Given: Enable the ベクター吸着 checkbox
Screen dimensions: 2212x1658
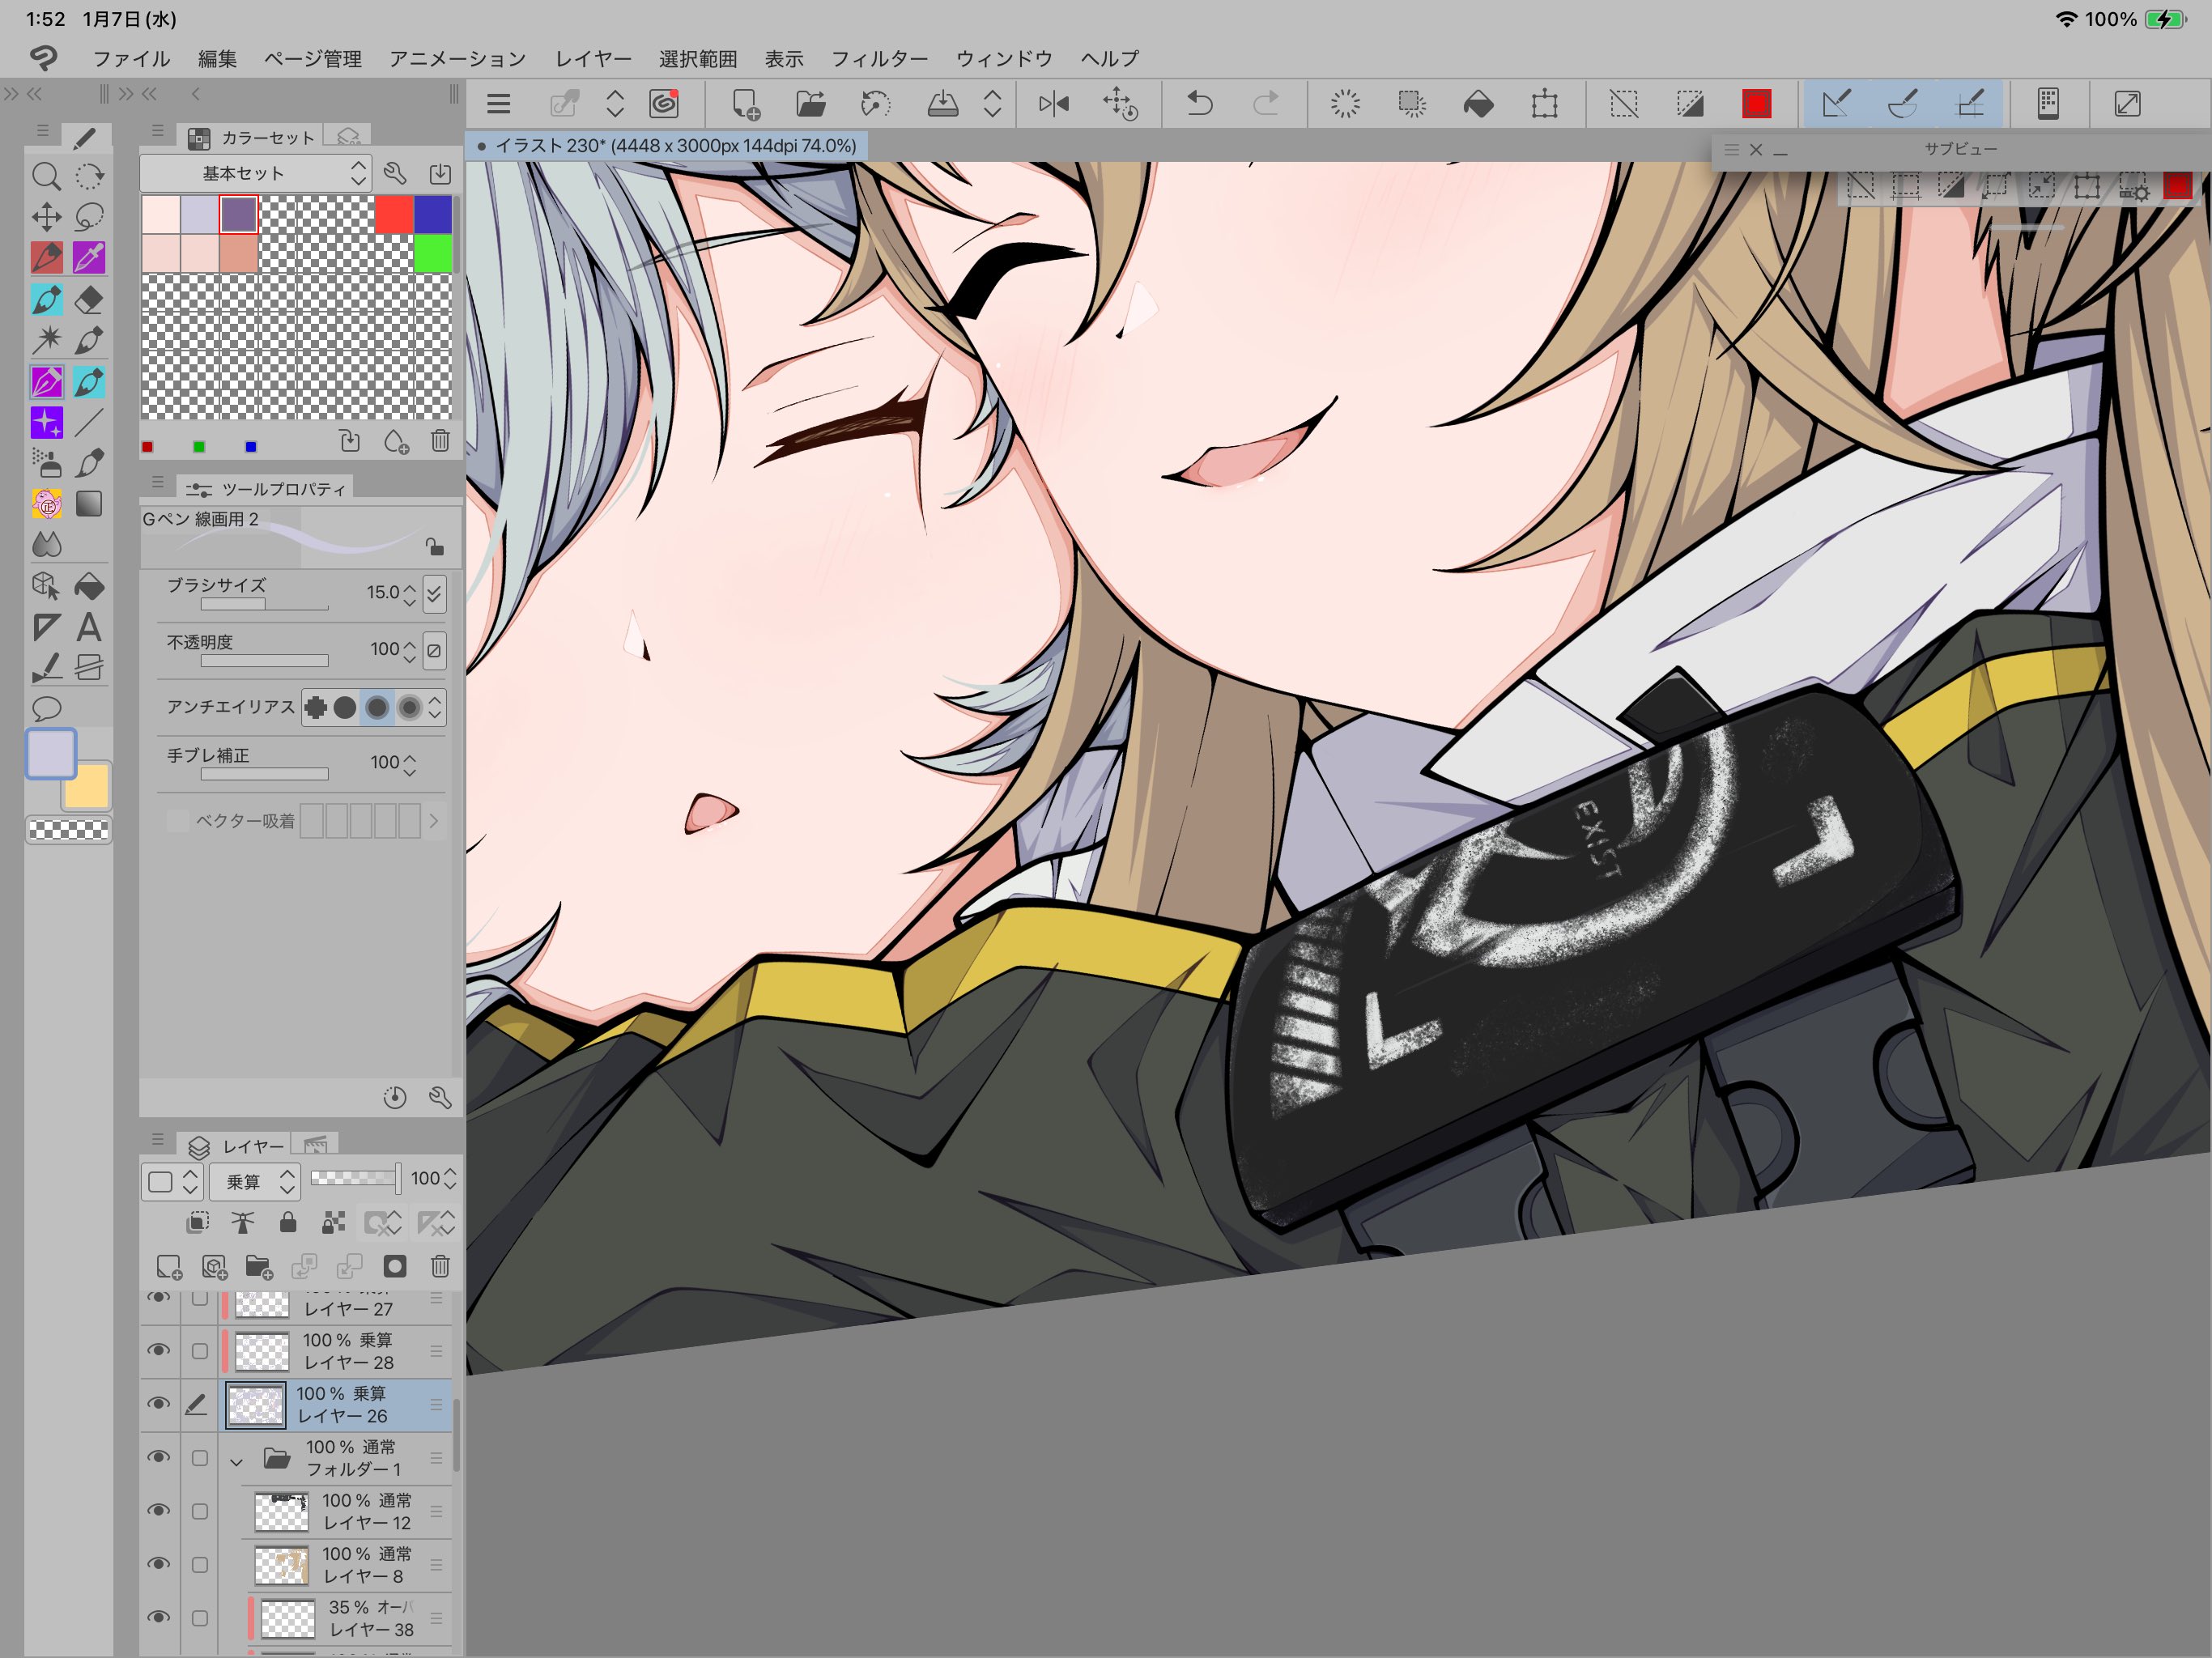Looking at the screenshot, I should point(178,821).
